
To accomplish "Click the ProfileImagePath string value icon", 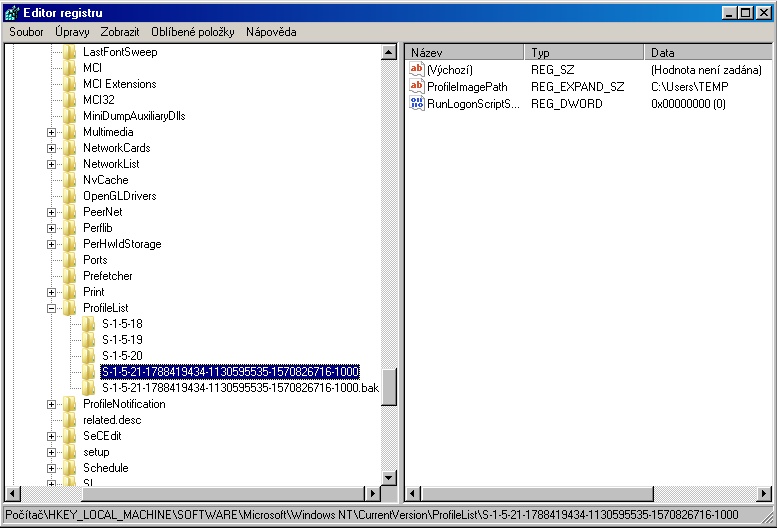I will [417, 87].
